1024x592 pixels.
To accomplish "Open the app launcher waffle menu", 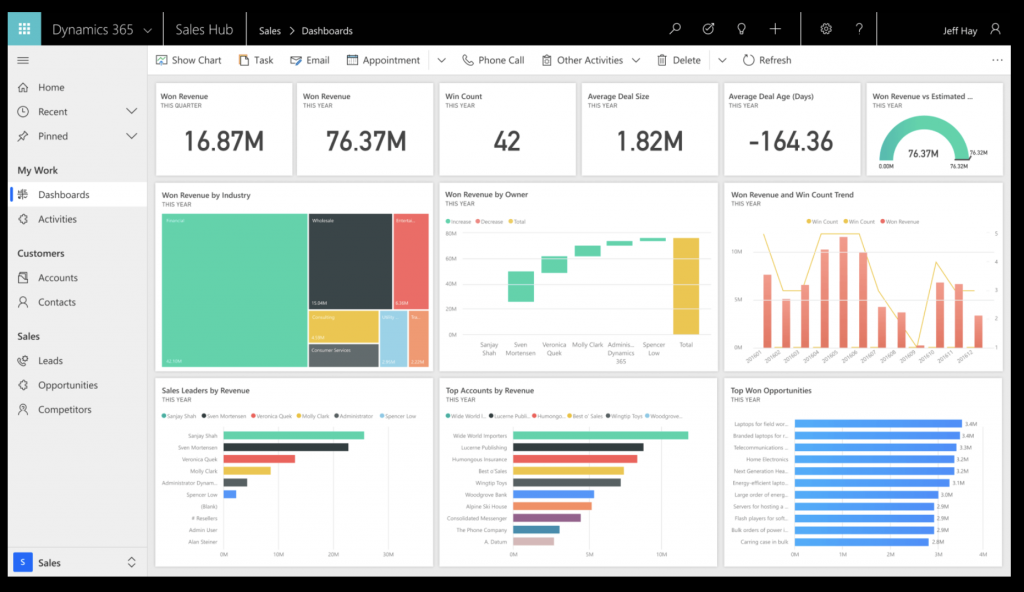I will (24, 29).
